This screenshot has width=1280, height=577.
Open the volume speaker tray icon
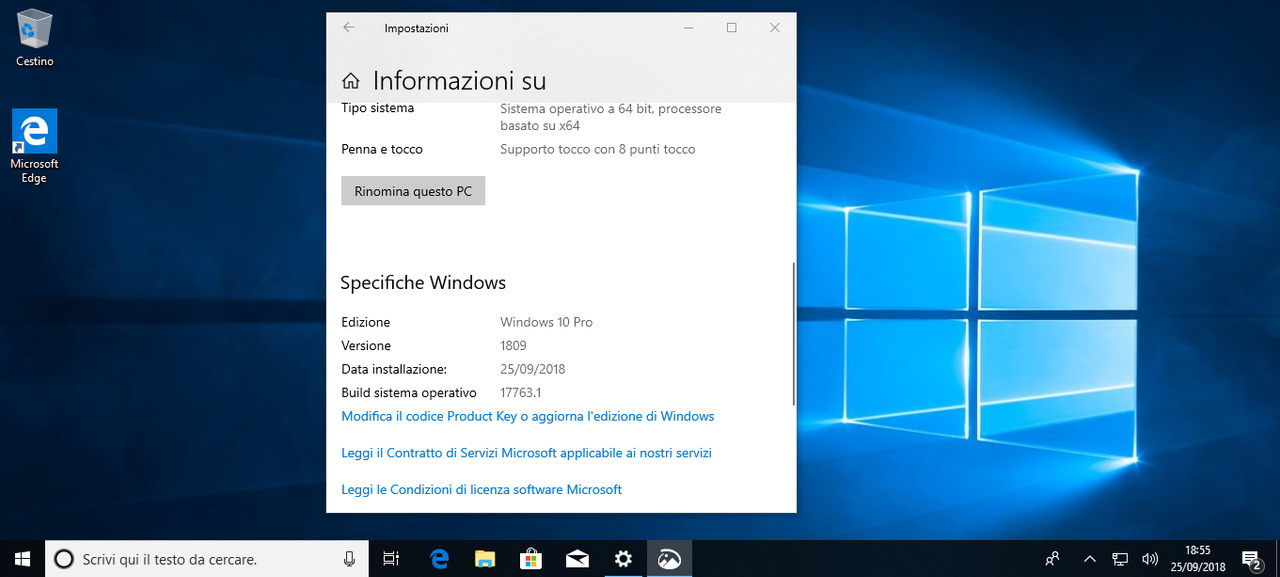coord(1150,560)
